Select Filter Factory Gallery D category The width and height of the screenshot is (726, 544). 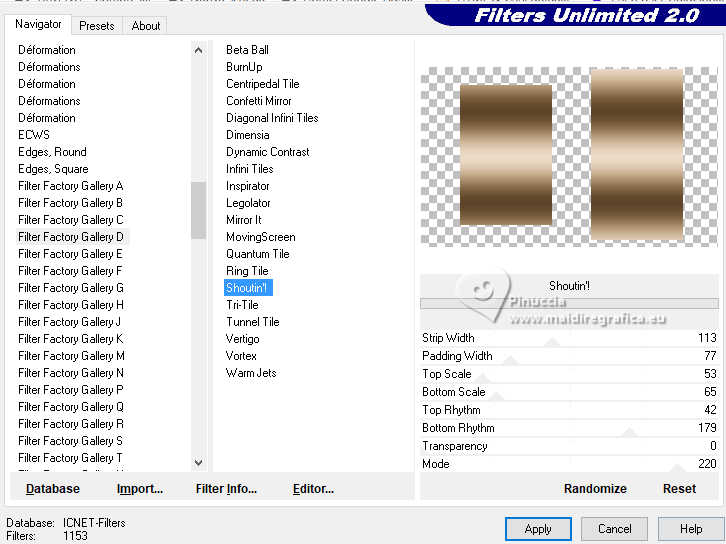pyautogui.click(x=71, y=237)
